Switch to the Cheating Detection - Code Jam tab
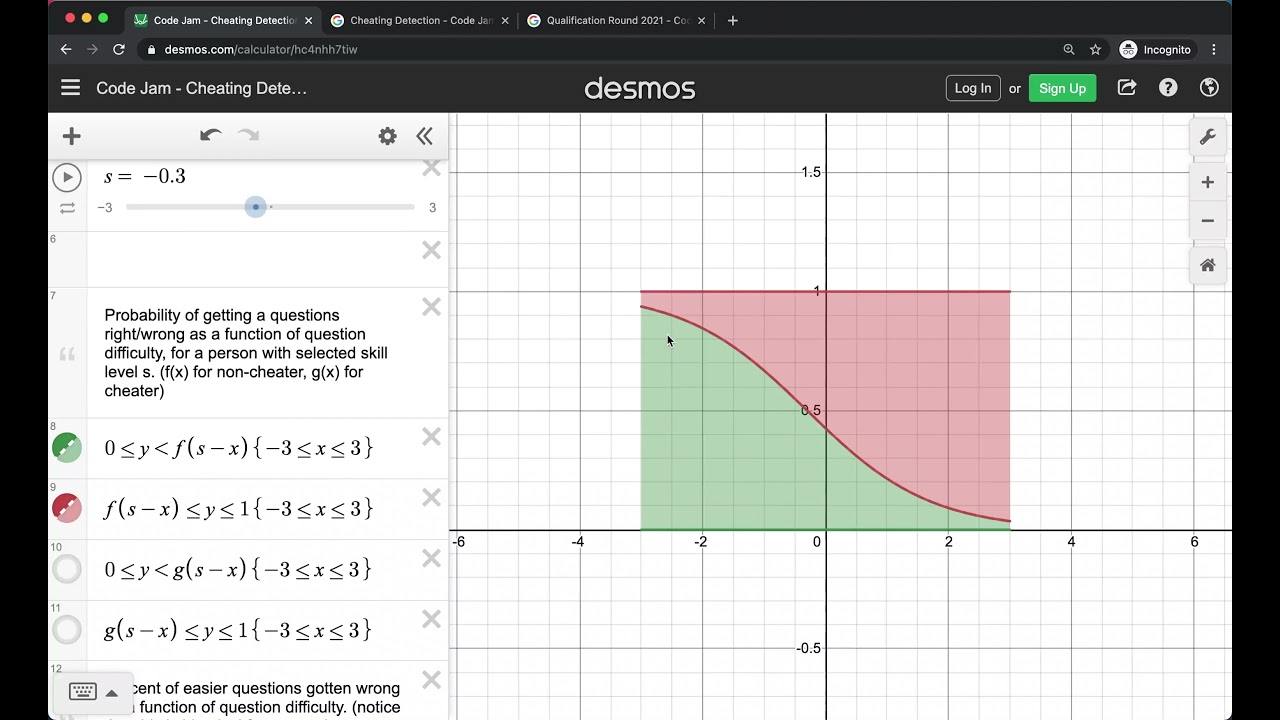Image resolution: width=1280 pixels, height=720 pixels. (x=420, y=20)
